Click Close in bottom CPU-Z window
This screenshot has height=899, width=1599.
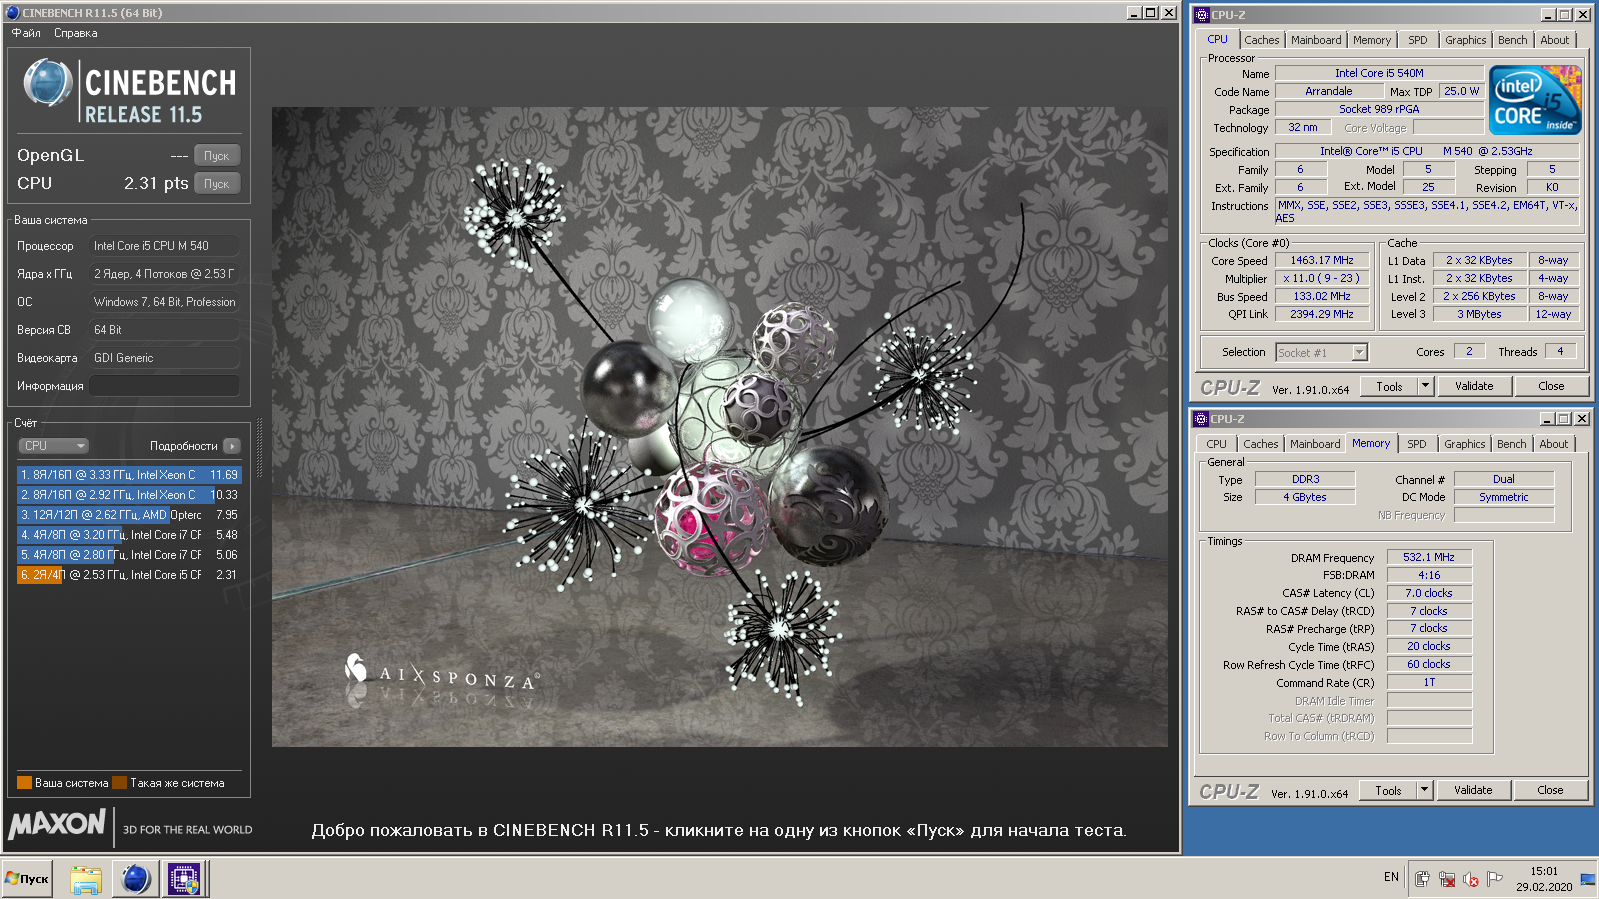(1550, 791)
